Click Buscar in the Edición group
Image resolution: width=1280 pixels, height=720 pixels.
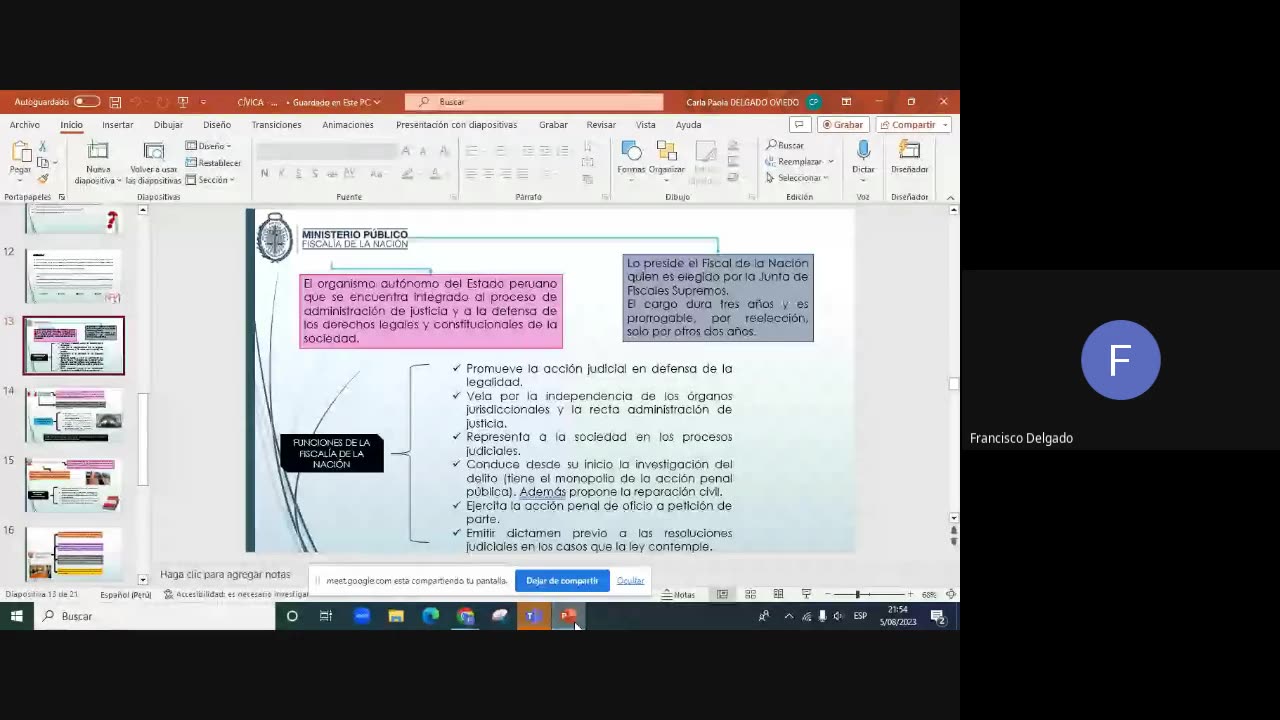pos(785,145)
